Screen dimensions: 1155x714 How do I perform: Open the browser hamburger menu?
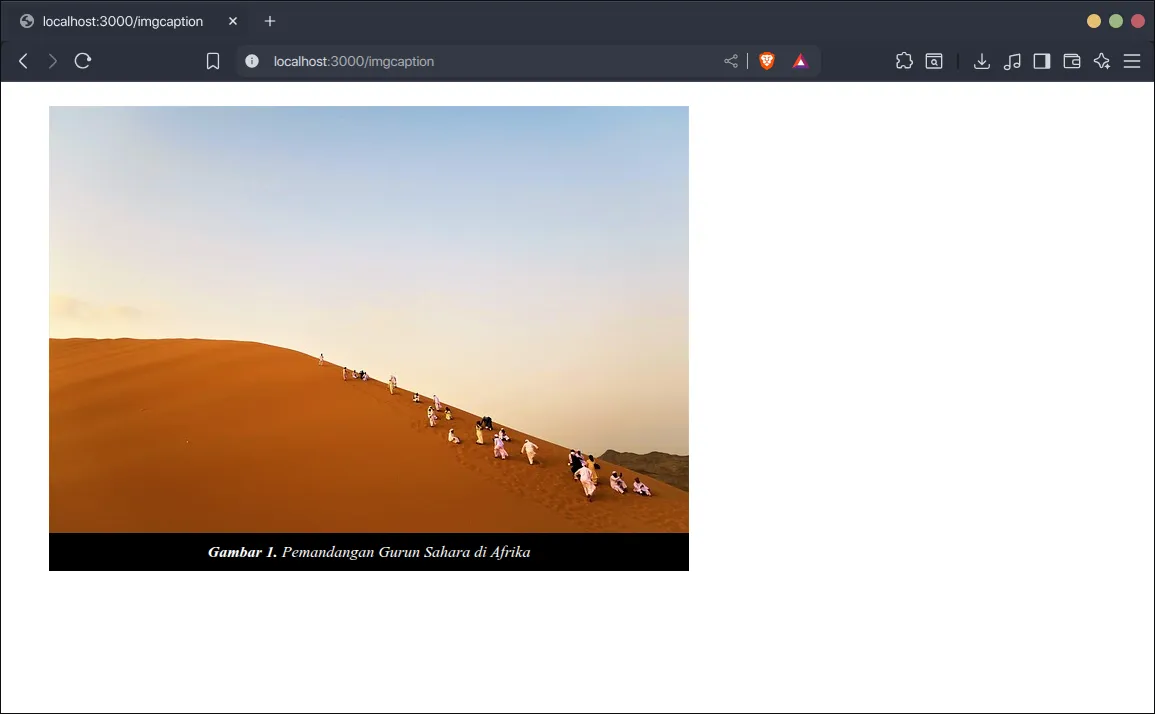[1131, 61]
